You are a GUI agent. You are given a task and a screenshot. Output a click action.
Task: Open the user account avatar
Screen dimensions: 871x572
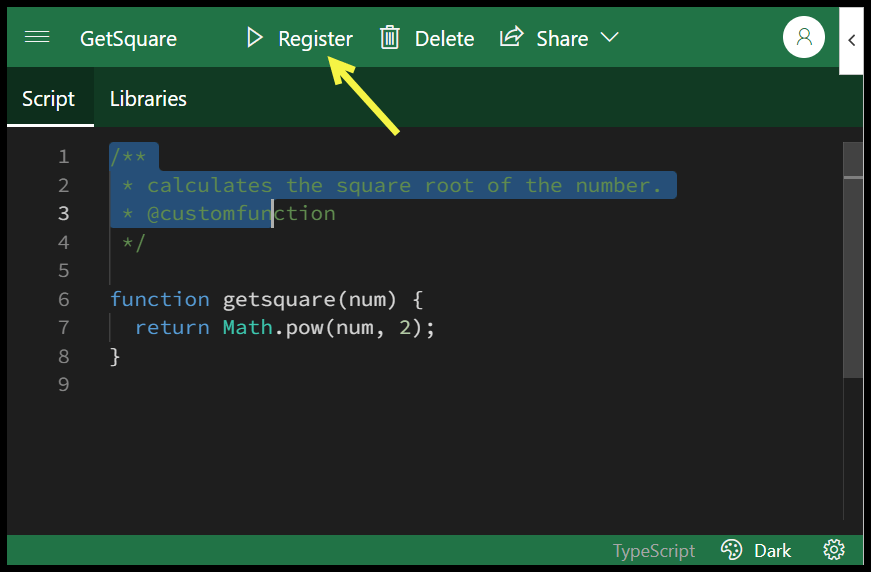click(803, 38)
